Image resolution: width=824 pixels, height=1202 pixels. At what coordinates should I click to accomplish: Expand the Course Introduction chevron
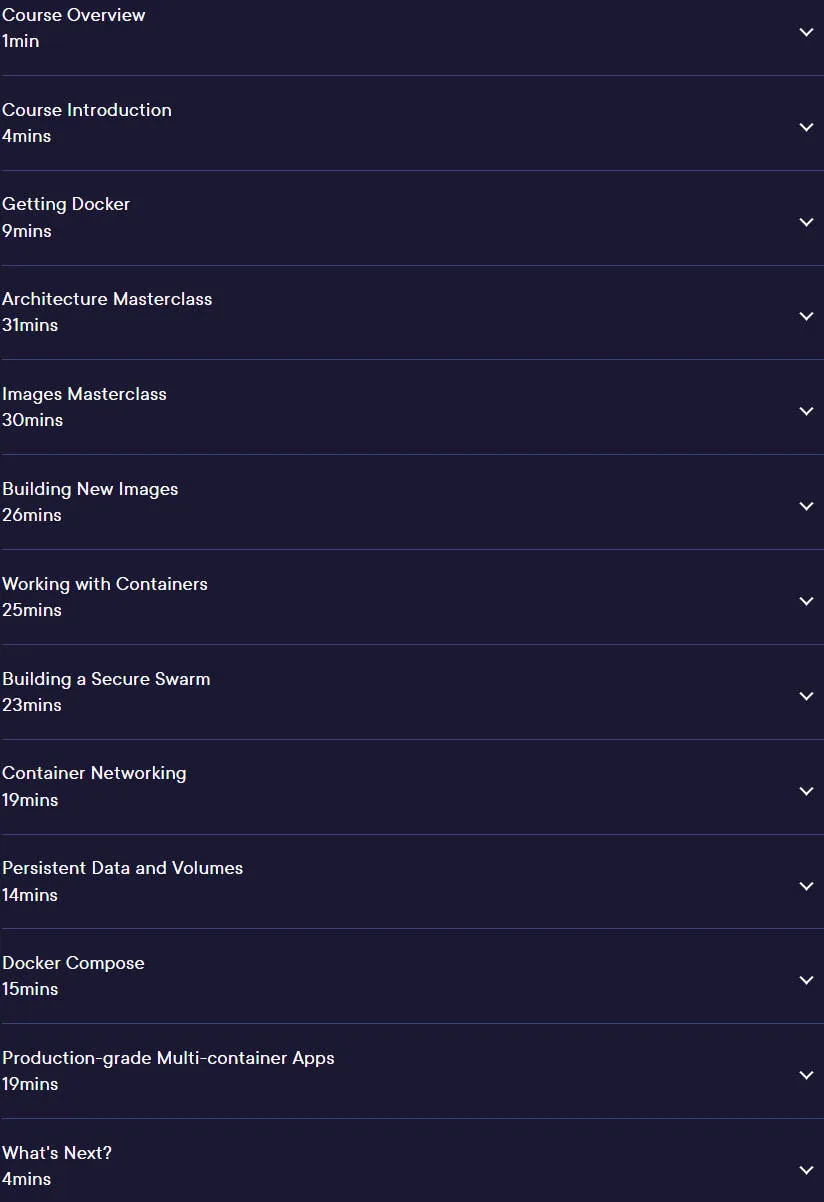(x=806, y=127)
